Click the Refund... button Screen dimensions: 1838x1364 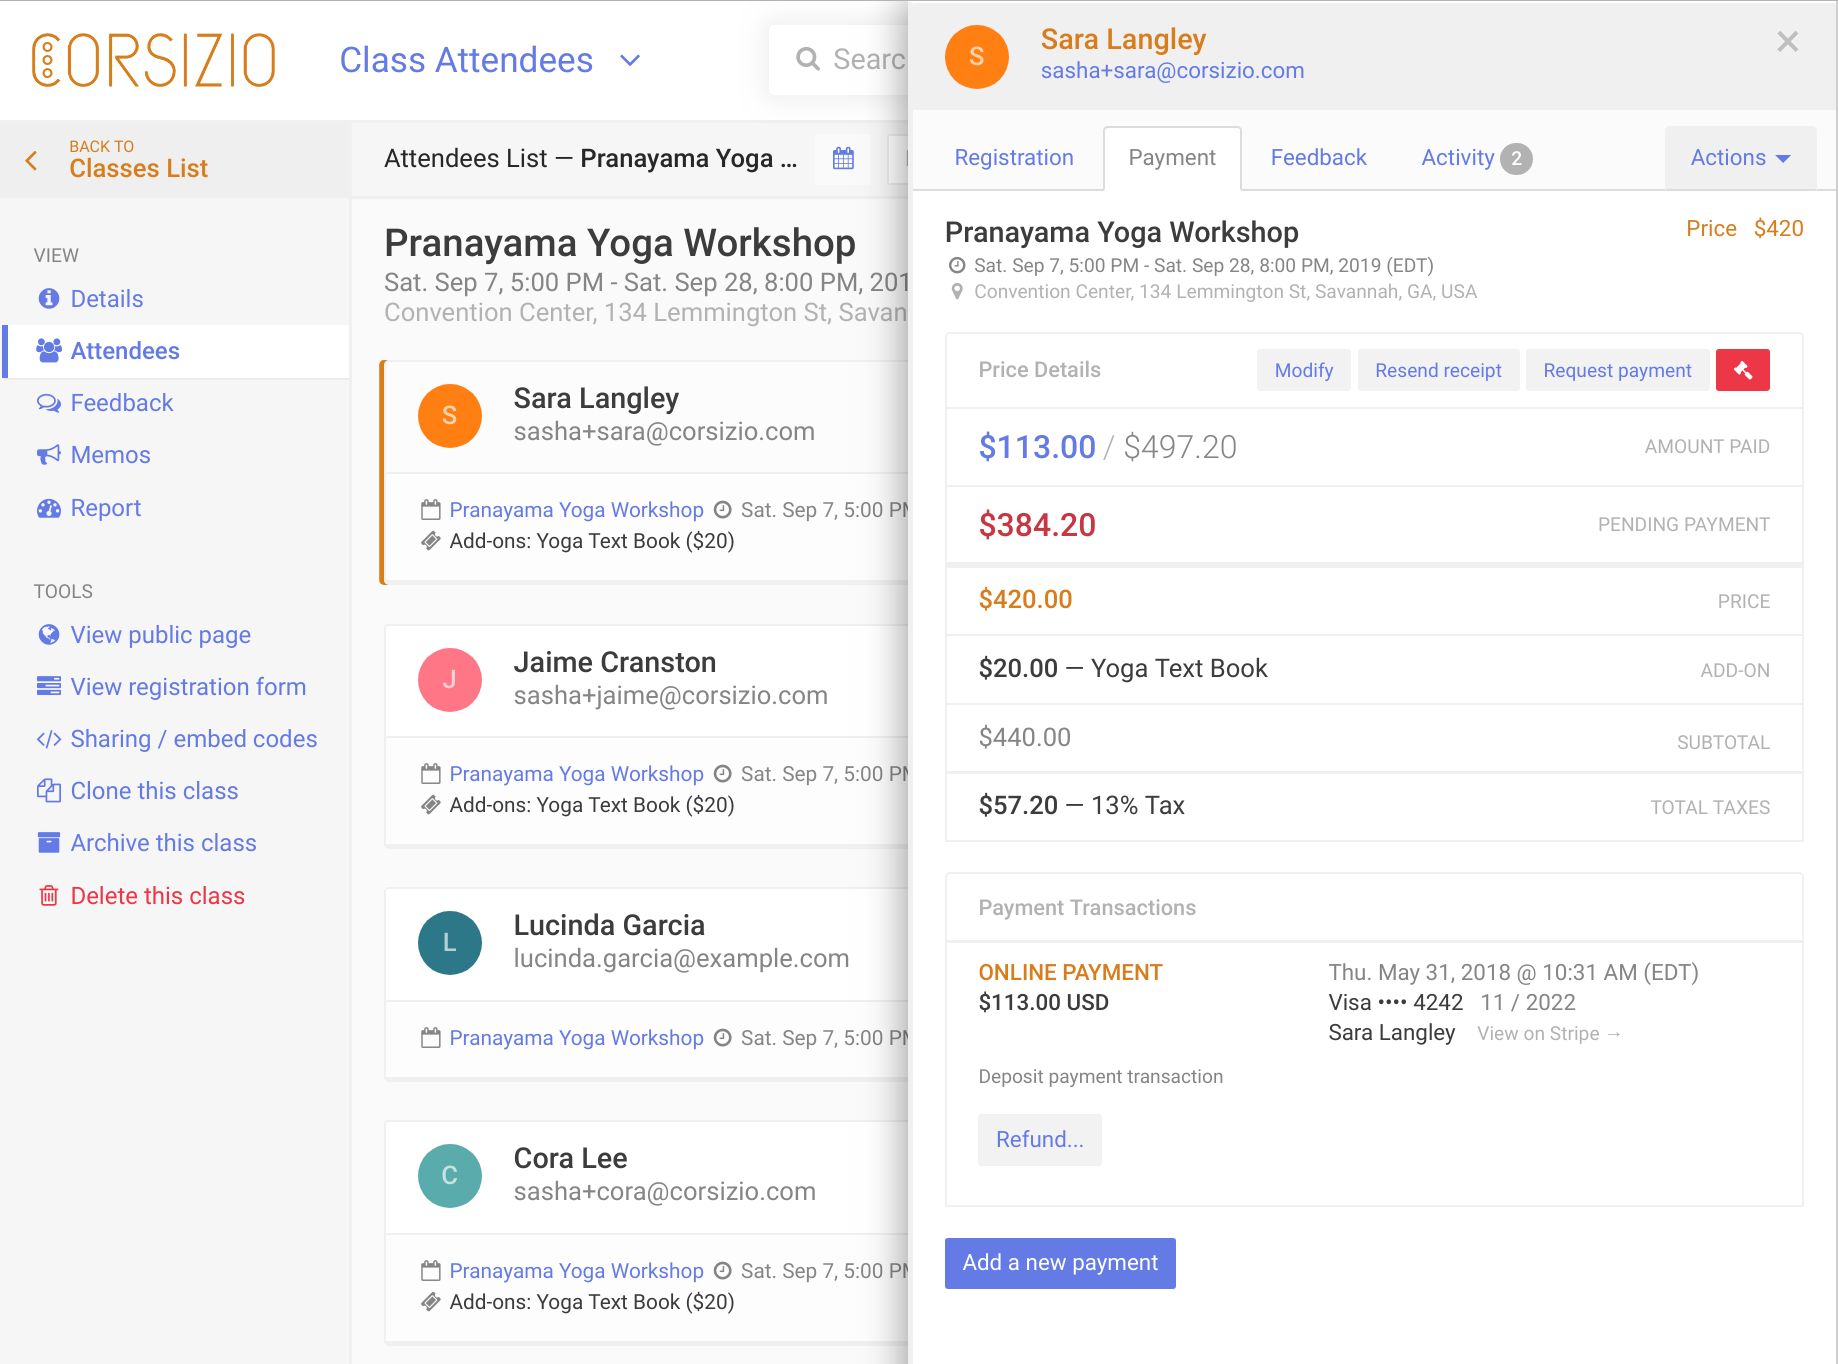point(1039,1140)
